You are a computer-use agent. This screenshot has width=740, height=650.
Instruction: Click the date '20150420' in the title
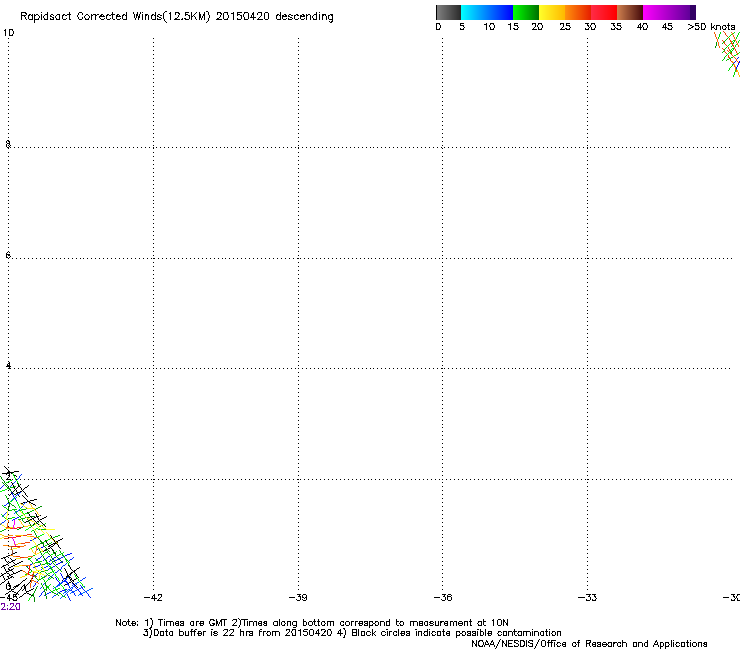(x=243, y=16)
